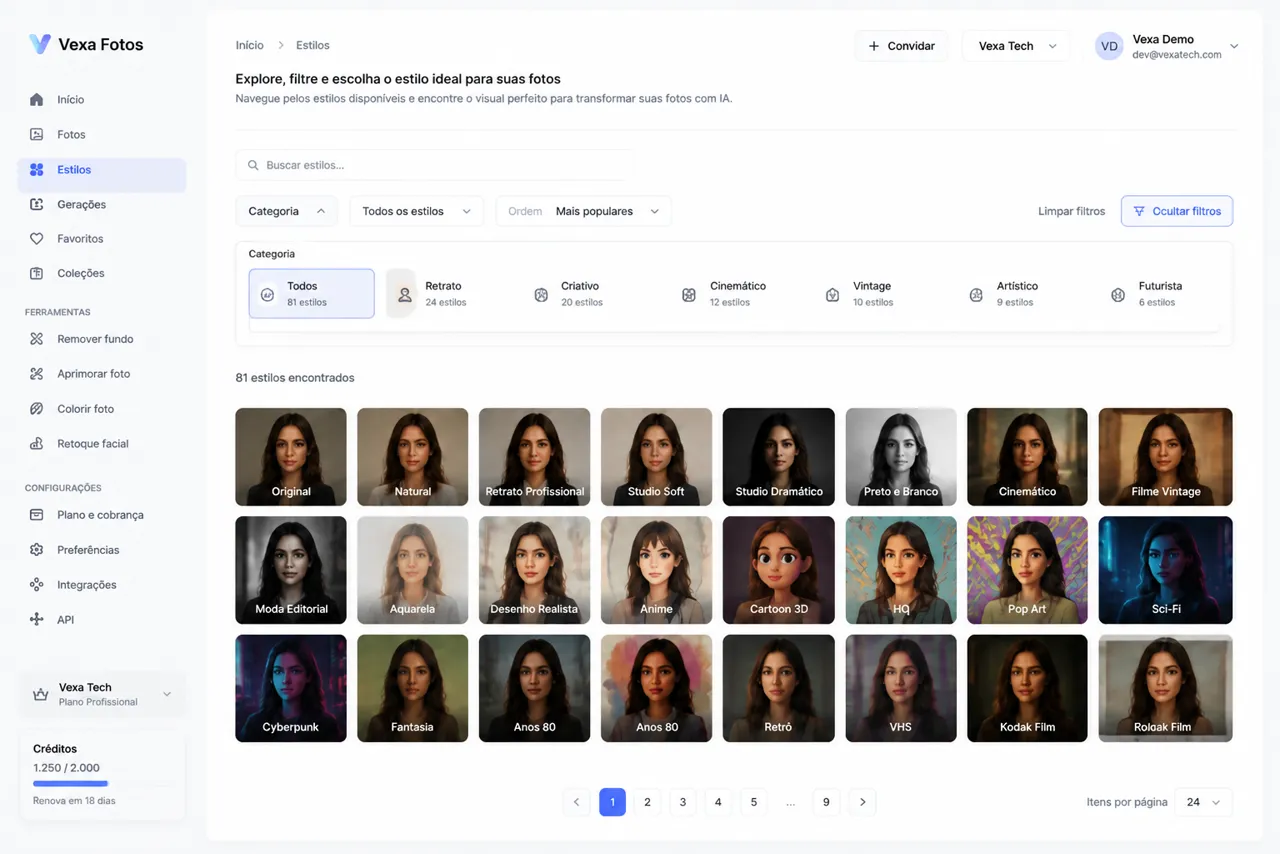The height and width of the screenshot is (854, 1280).
Task: Click the VD avatar in the header
Action: (1109, 46)
